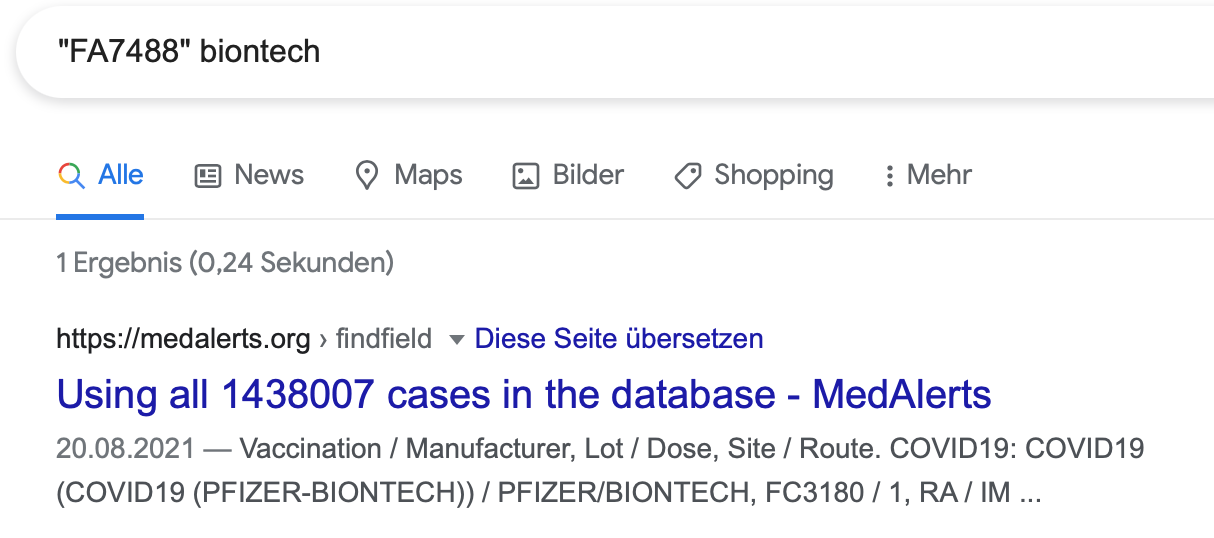Switch to the Bilder tab
Screen dimensions: 1214x538
(588, 175)
